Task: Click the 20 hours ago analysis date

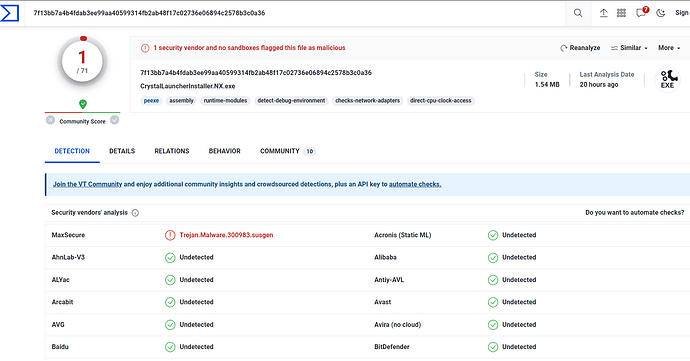Action: tap(599, 85)
